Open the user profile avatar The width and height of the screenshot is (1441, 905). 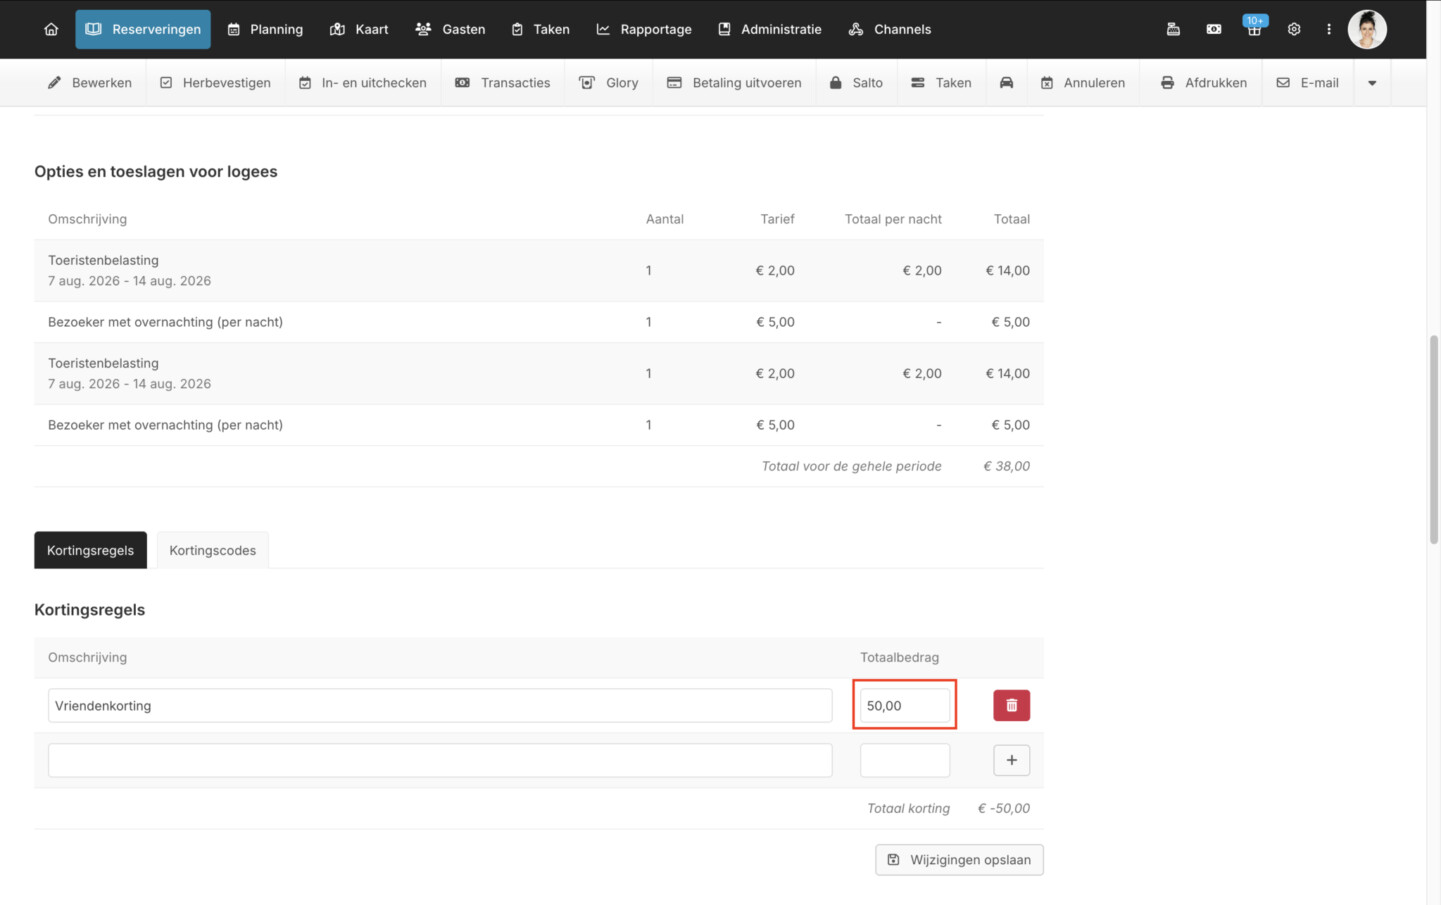click(1367, 29)
